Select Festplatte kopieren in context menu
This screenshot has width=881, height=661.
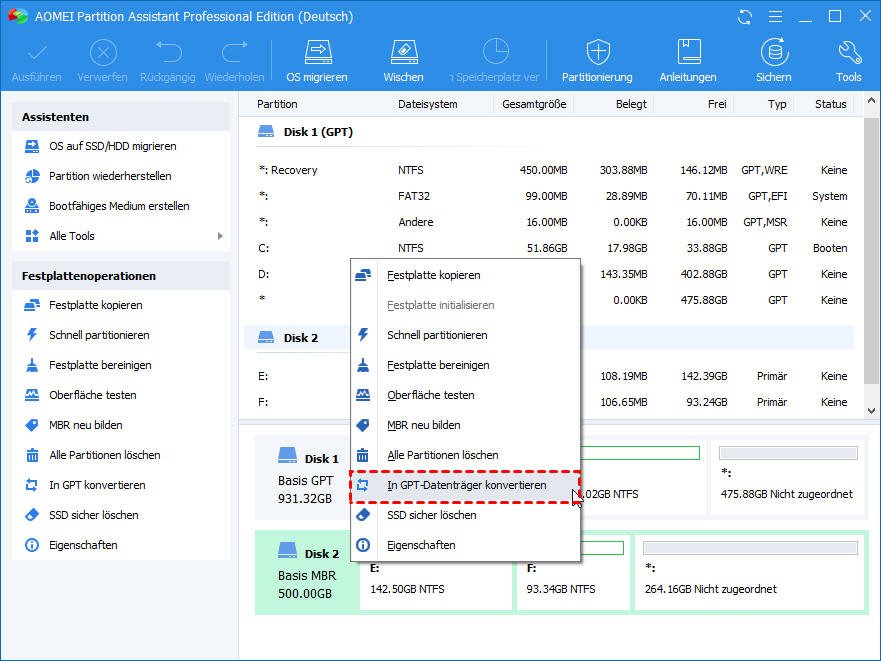[433, 275]
